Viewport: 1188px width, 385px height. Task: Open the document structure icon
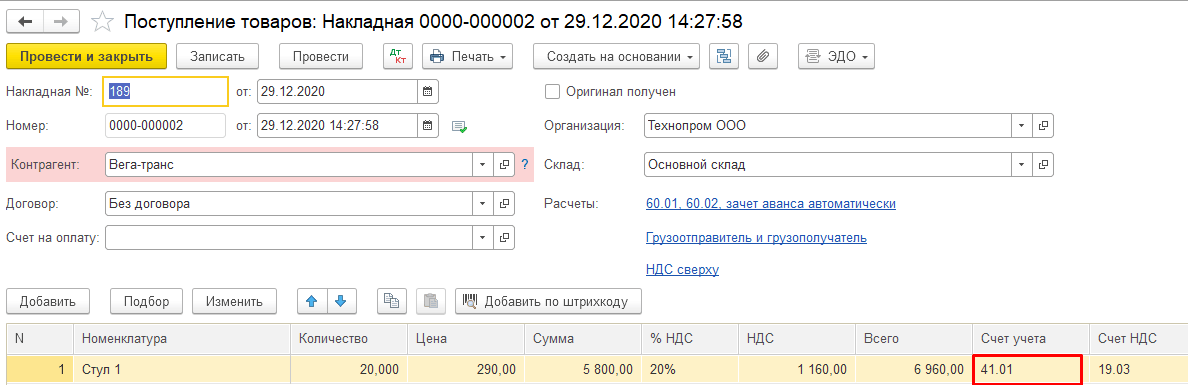(x=724, y=56)
